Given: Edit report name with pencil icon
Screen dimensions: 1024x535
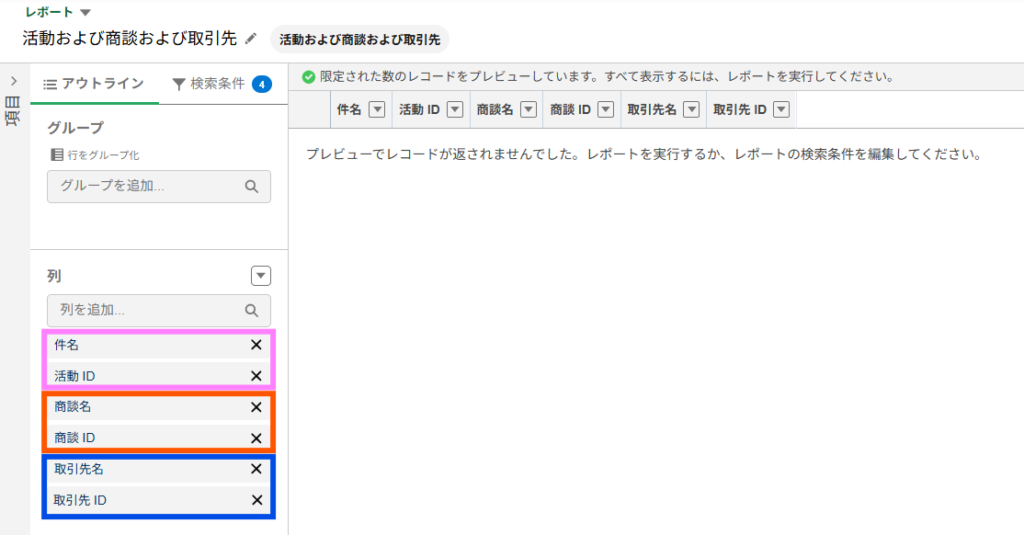Looking at the screenshot, I should click(250, 39).
